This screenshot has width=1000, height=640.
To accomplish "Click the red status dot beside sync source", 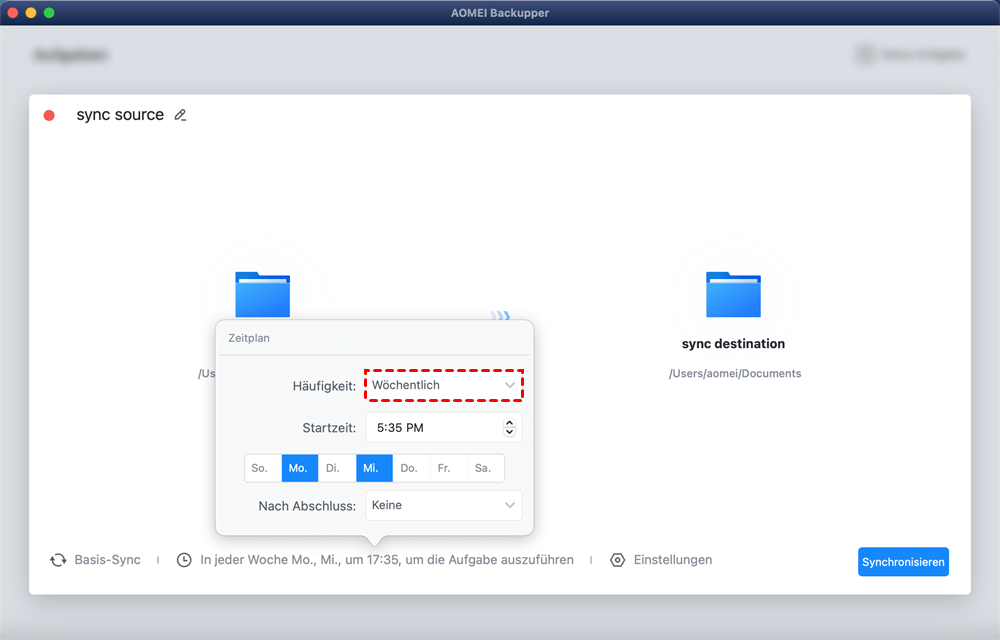I will [49, 115].
